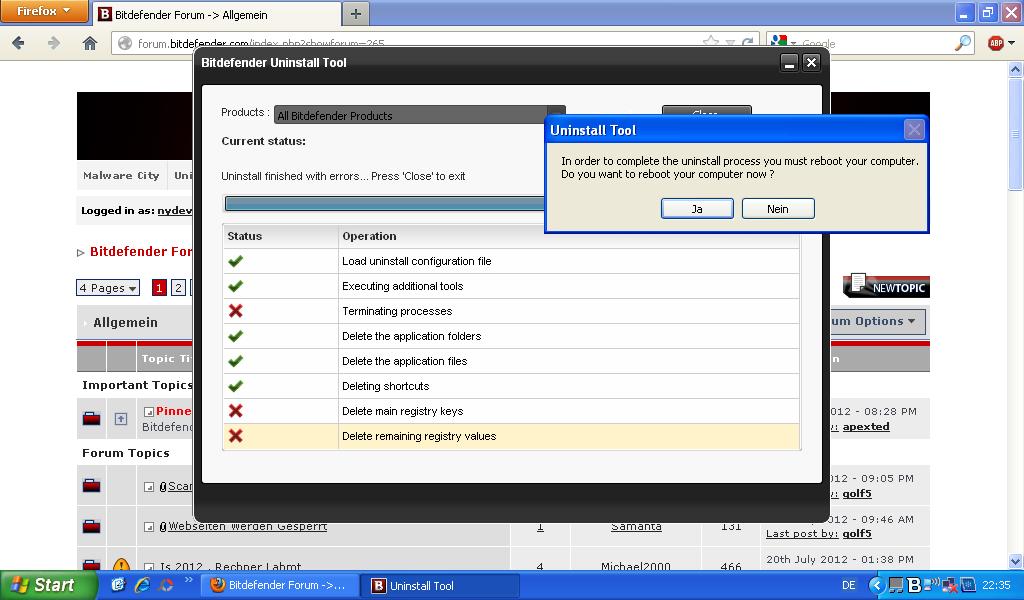Viewport: 1024px width, 600px height.
Task: Go to forum page 1
Action: click(159, 288)
